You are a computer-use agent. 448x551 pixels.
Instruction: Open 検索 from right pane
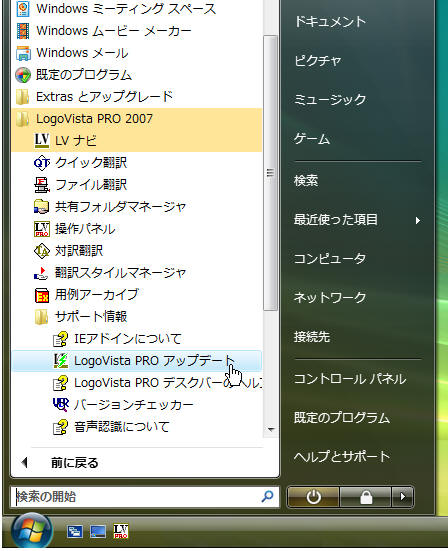point(306,181)
